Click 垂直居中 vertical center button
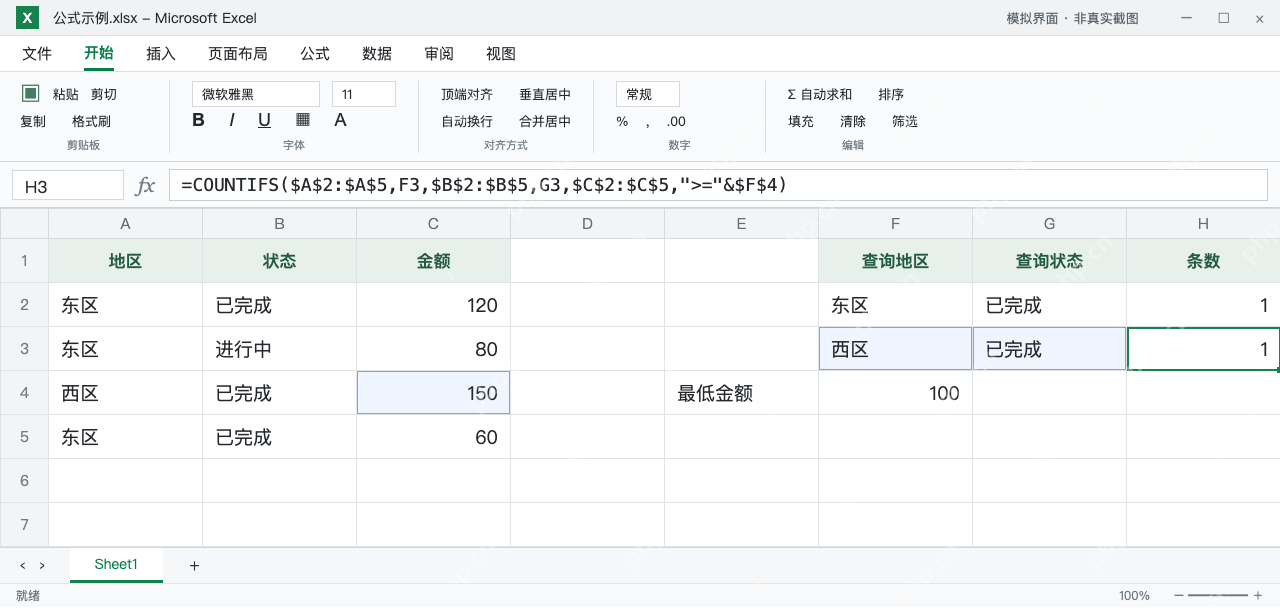1280x608 pixels. 545,94
